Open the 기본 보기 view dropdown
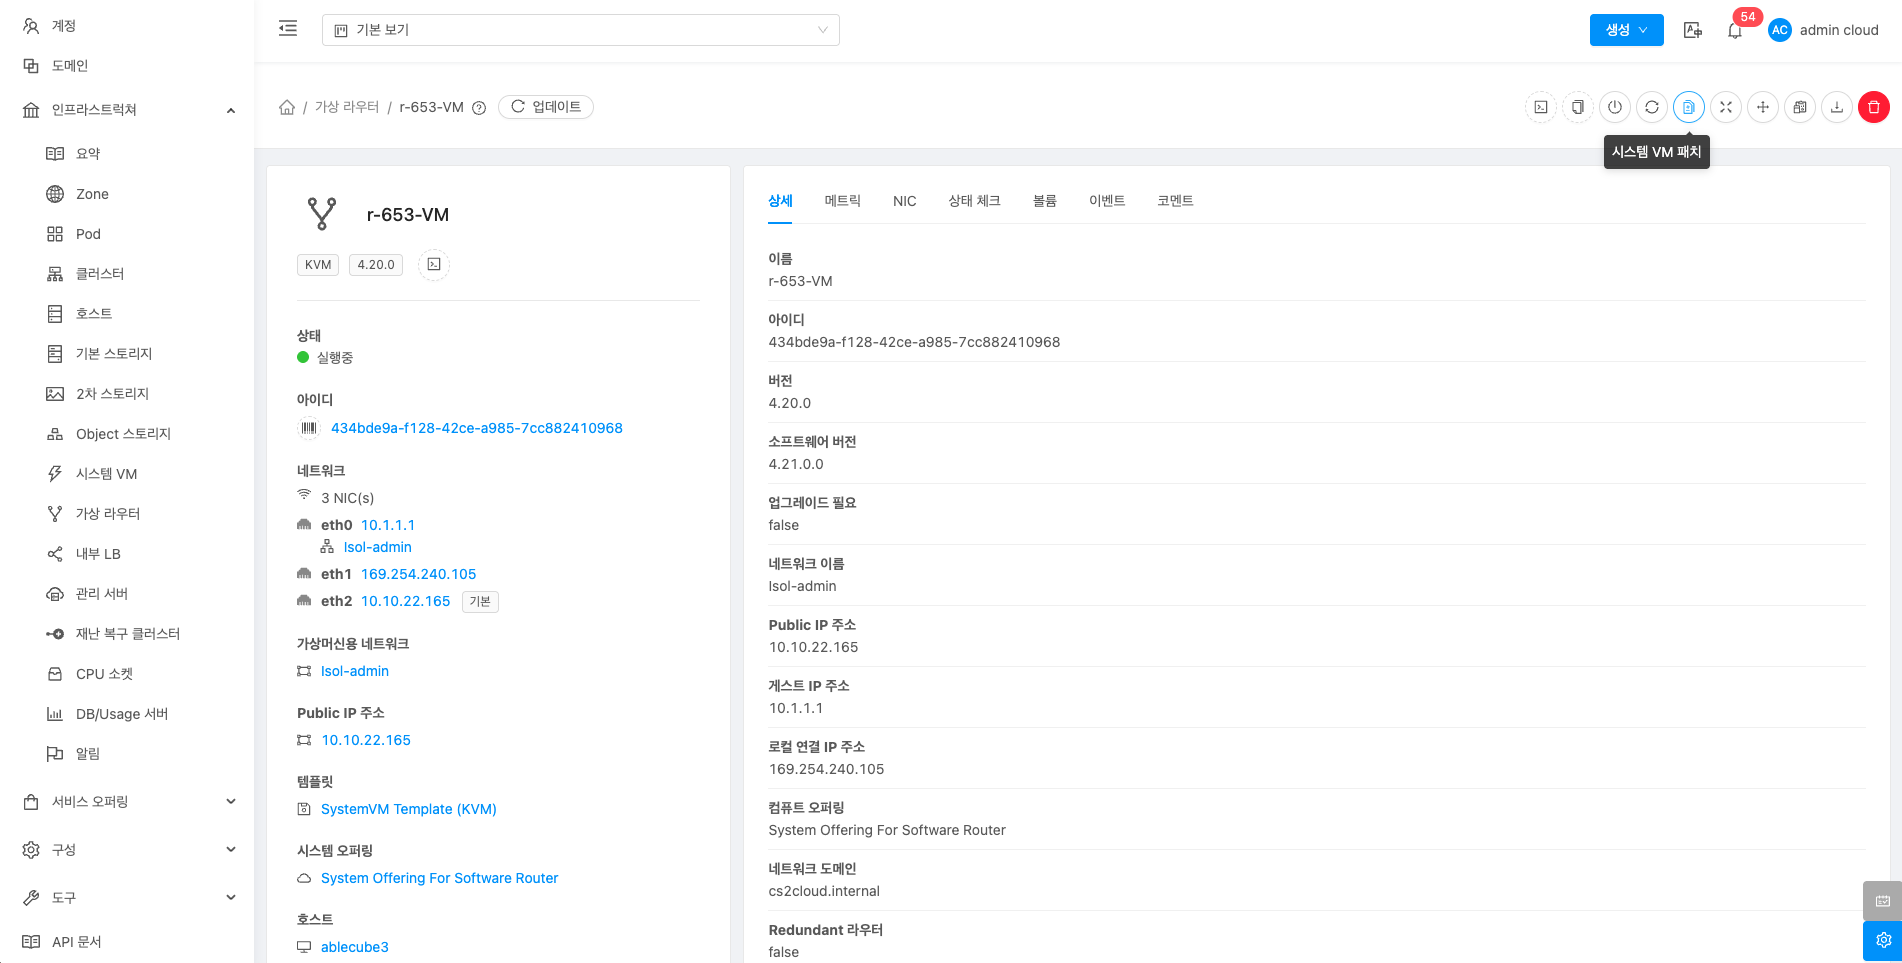This screenshot has width=1902, height=963. [x=580, y=30]
